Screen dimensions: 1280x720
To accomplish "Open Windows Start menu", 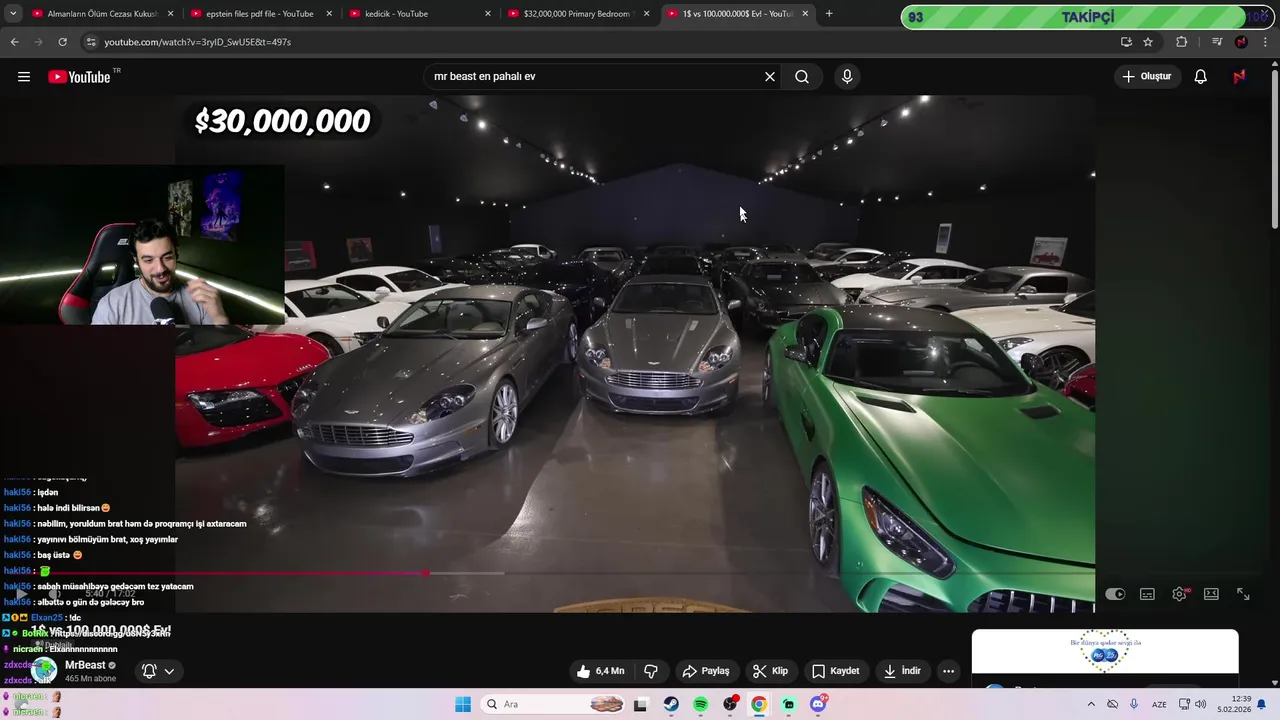I will pyautogui.click(x=463, y=704).
